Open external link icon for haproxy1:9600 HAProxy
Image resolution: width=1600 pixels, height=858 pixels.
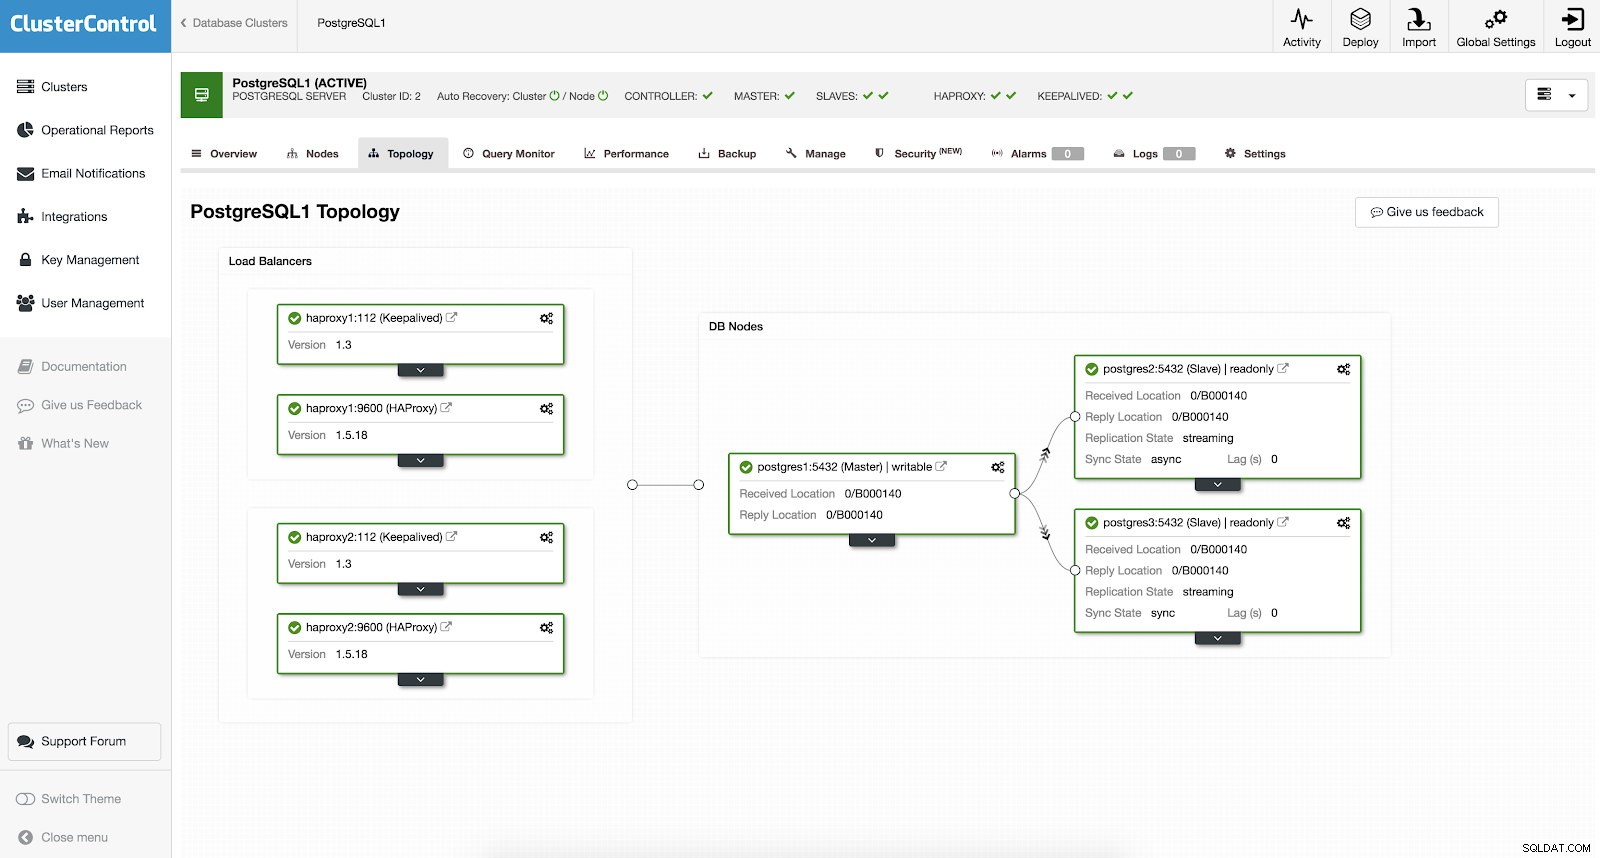446,407
